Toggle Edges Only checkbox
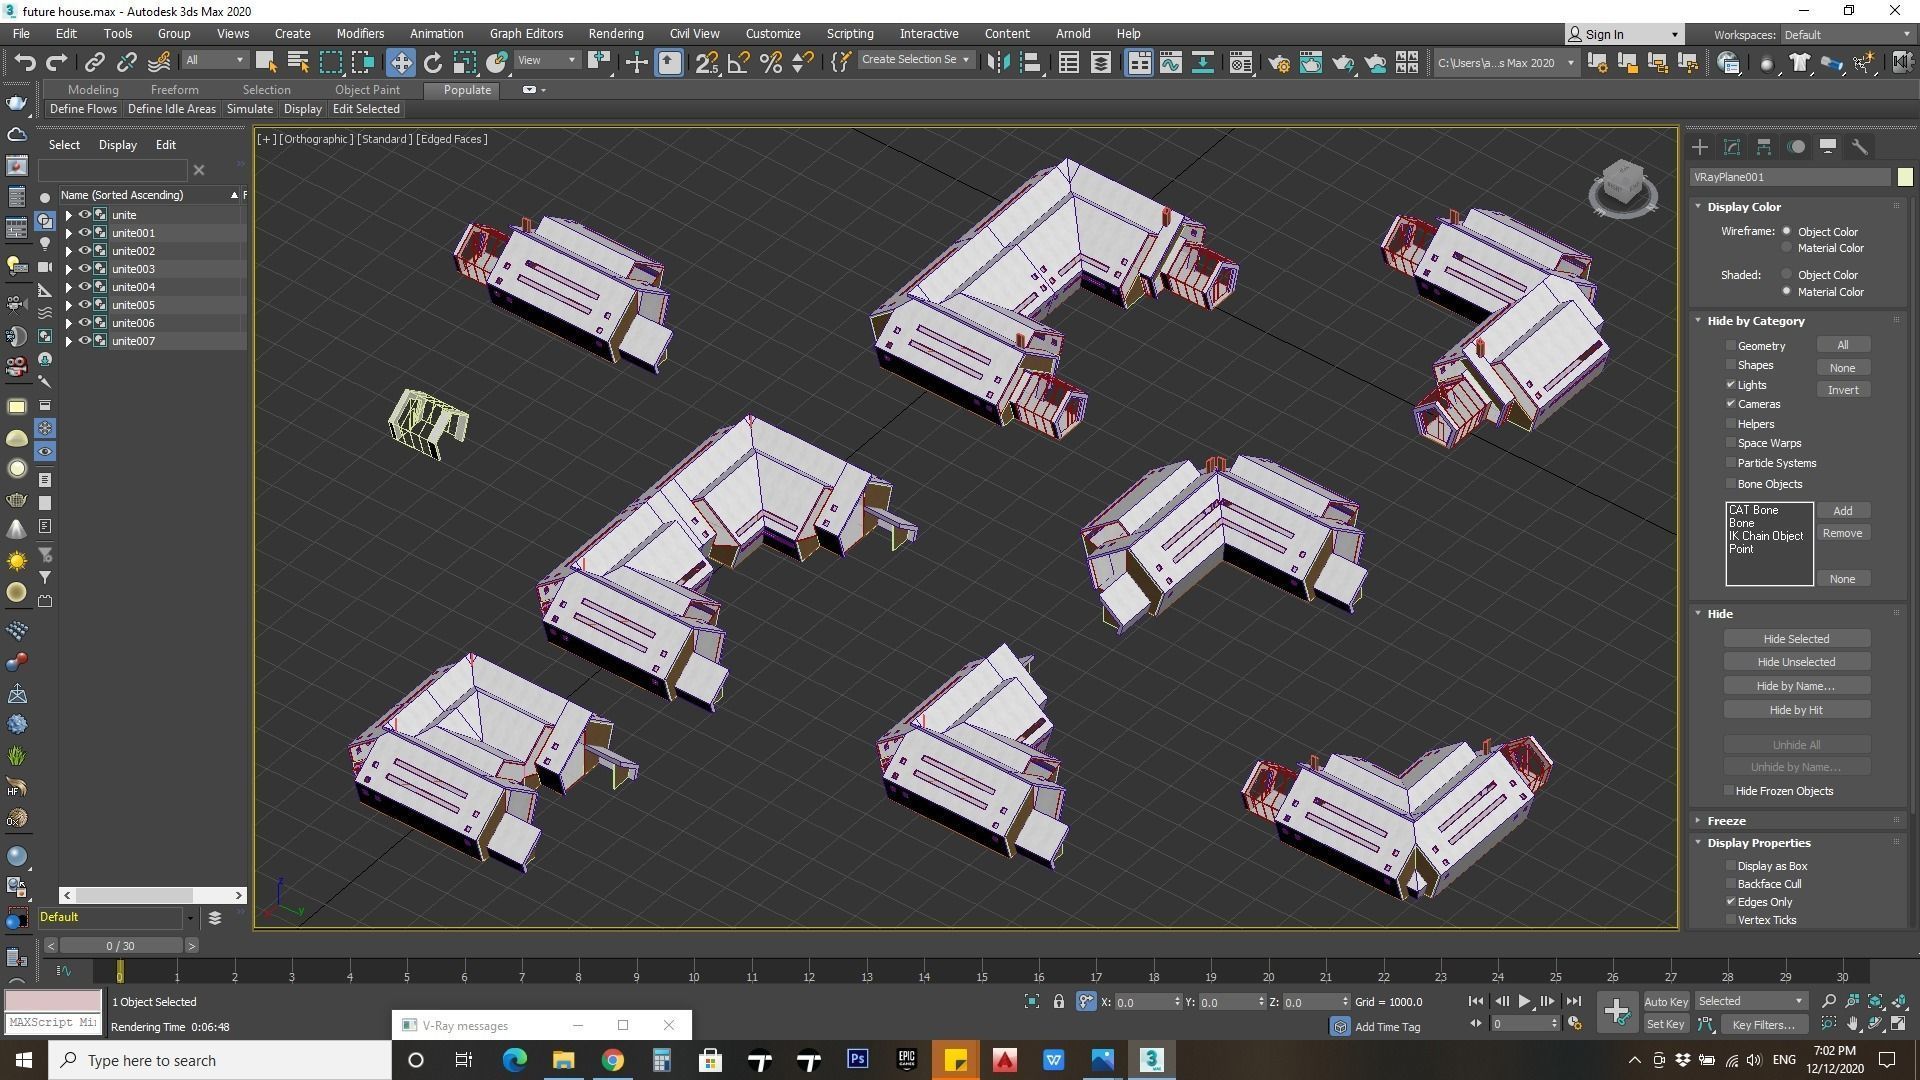 point(1731,902)
